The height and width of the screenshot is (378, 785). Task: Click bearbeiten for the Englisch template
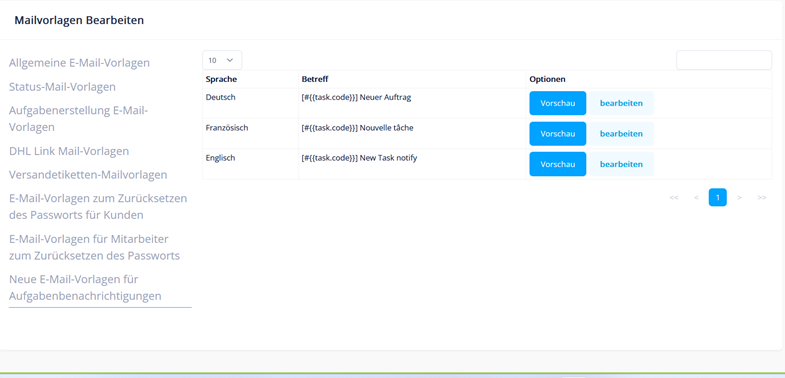click(621, 164)
